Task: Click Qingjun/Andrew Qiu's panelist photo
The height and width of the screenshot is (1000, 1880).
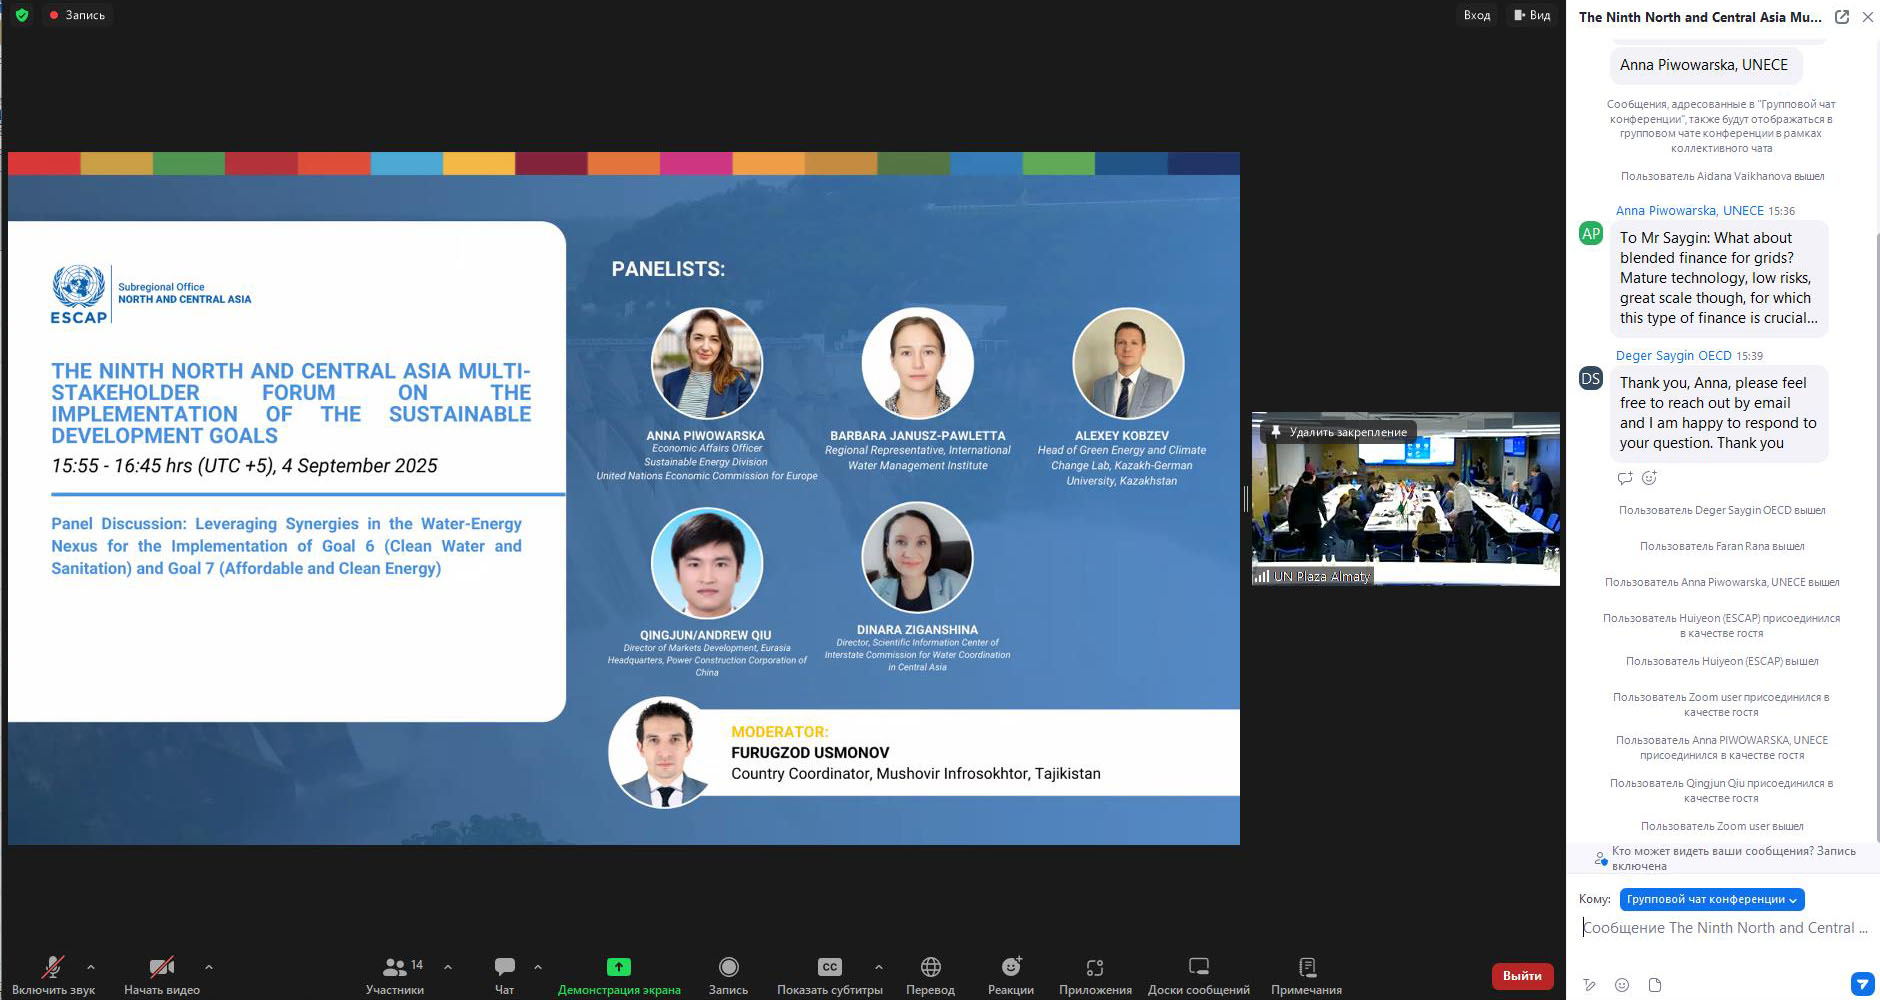Action: 706,563
